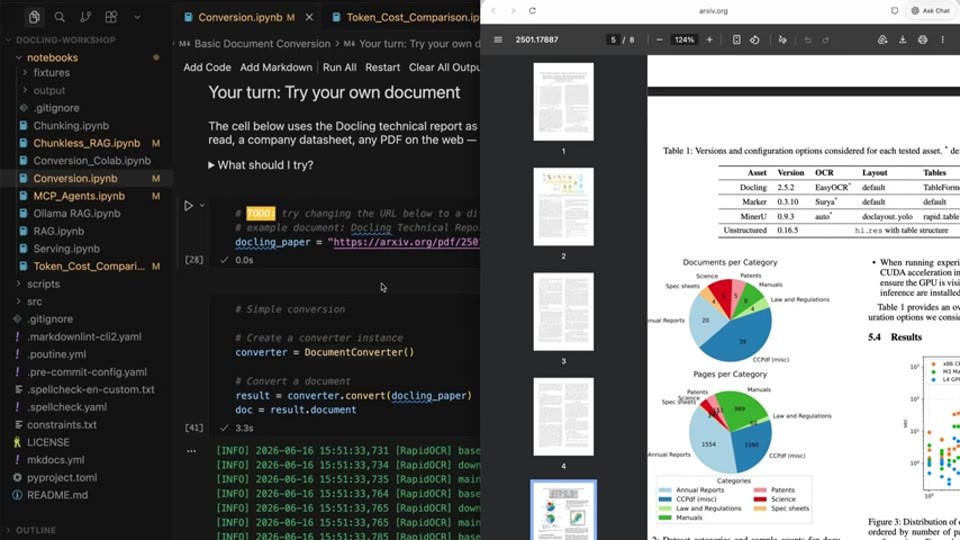The height and width of the screenshot is (540, 960).
Task: Click 'Basic Document Conversion' breadcrumb
Action: [262, 44]
